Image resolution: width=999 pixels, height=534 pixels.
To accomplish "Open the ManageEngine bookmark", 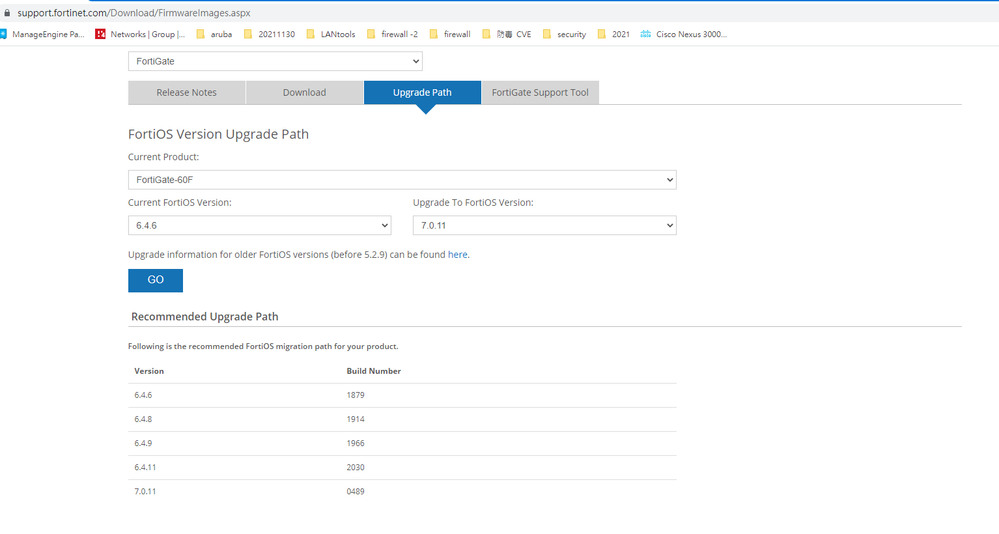I will click(x=45, y=34).
